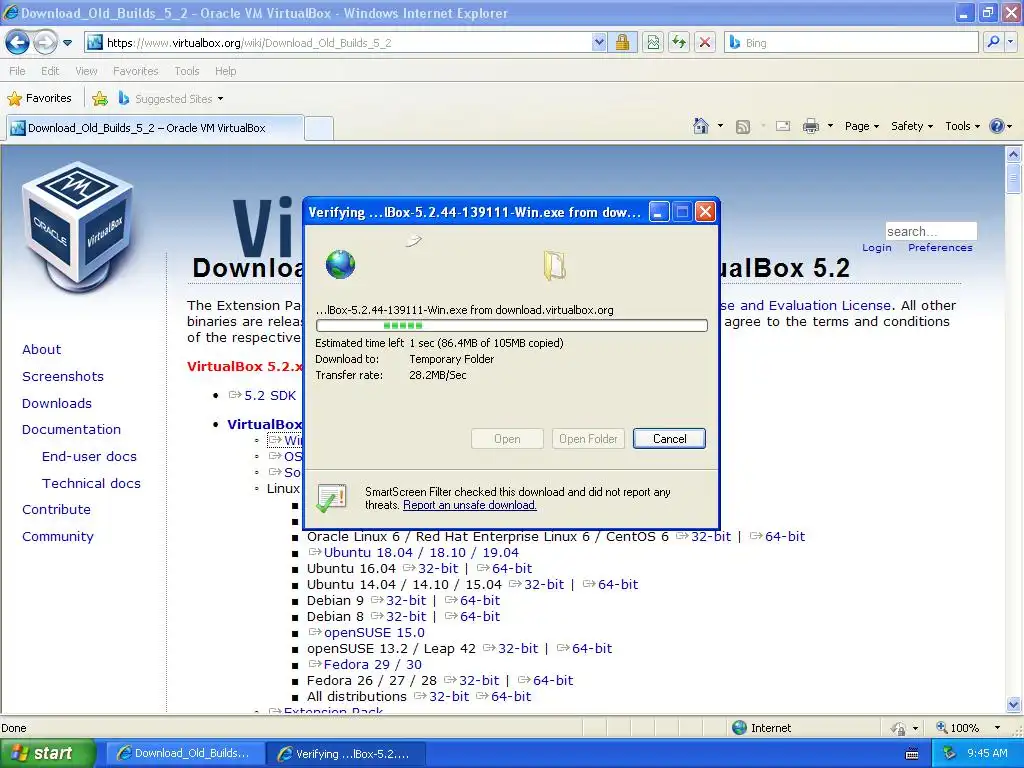Select the Download_Old_Builds_5_2 browser tab
Image resolution: width=1024 pixels, height=768 pixels.
(155, 128)
